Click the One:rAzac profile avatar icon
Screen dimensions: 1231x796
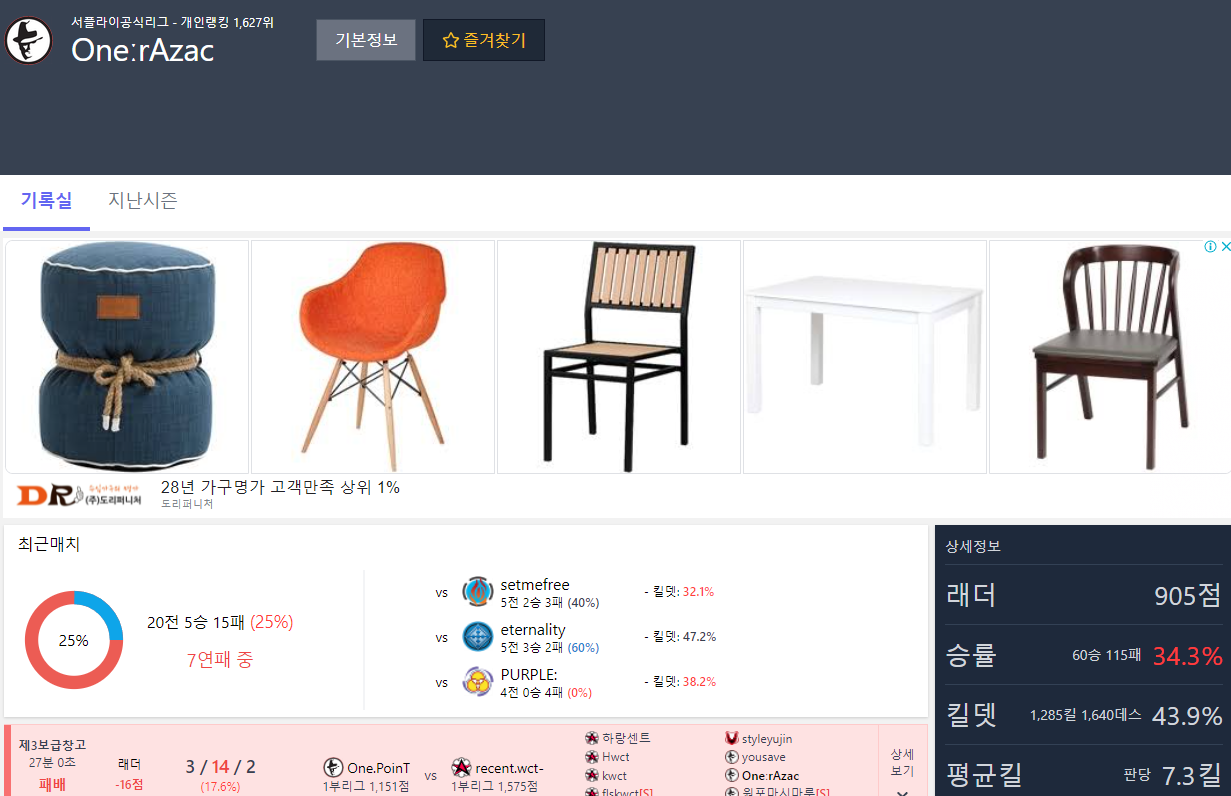pyautogui.click(x=28, y=41)
